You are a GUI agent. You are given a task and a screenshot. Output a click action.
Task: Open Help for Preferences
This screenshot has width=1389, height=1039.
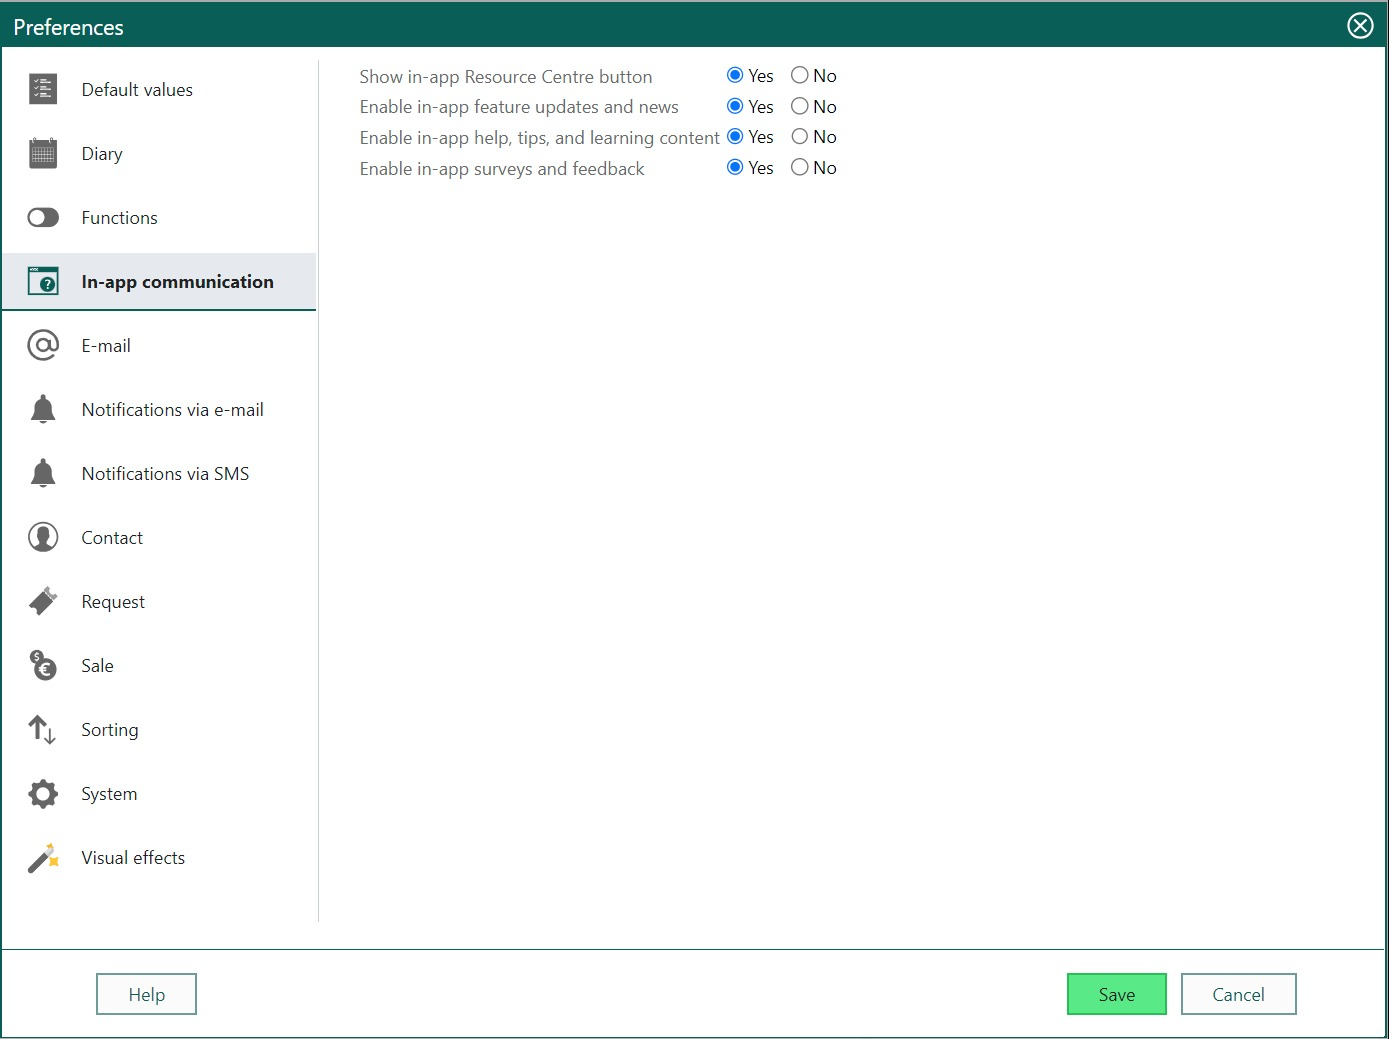click(146, 994)
